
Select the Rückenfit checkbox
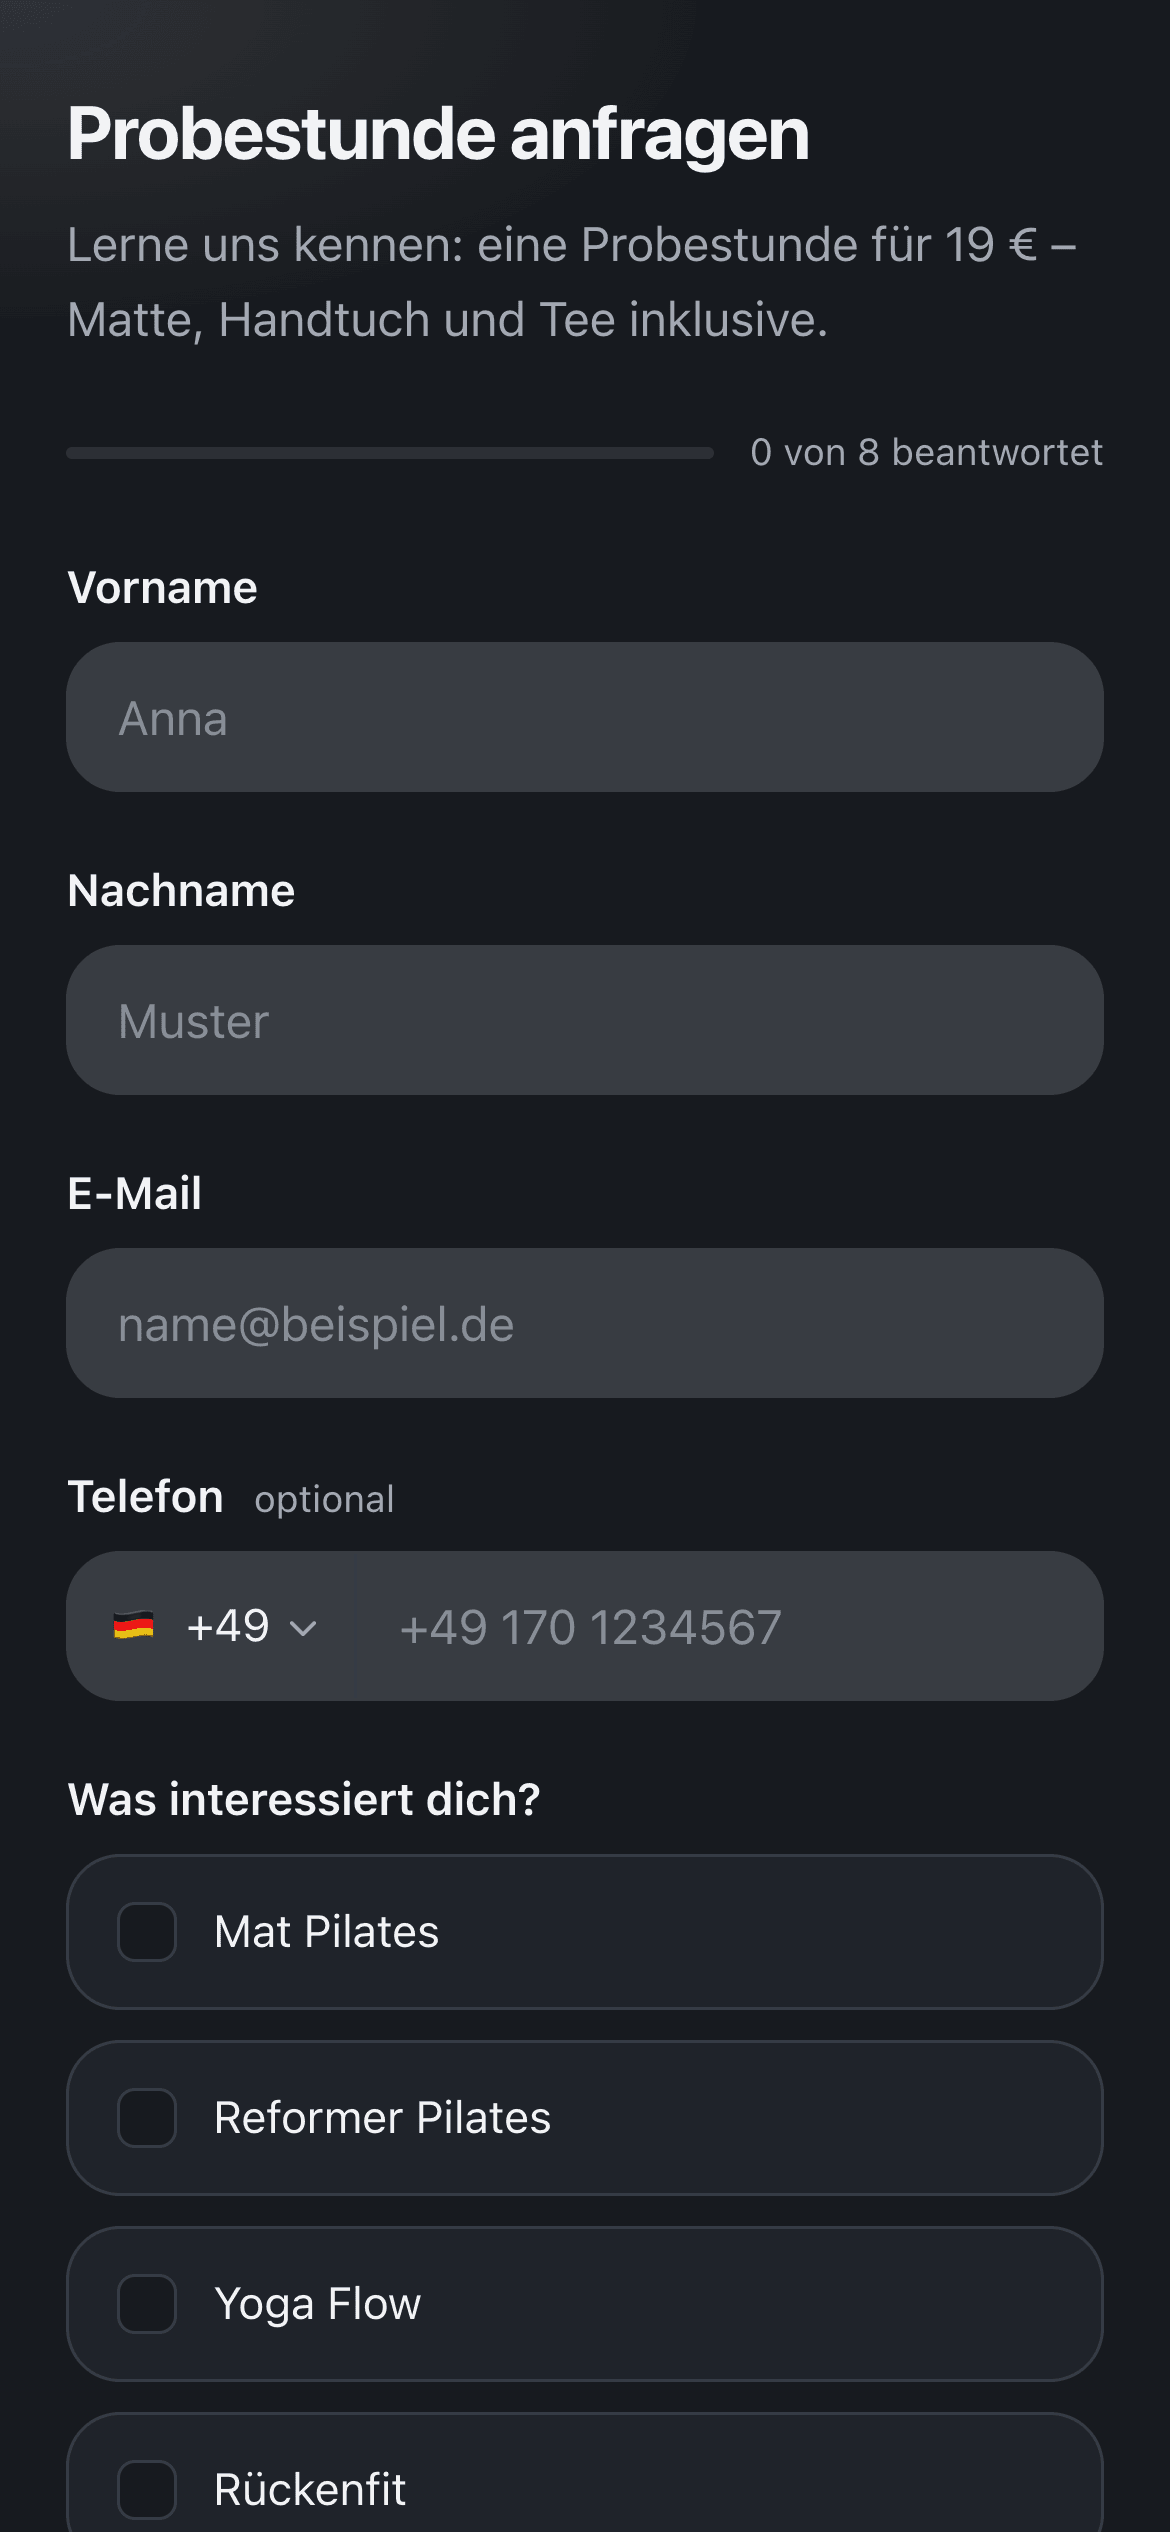pos(147,2489)
